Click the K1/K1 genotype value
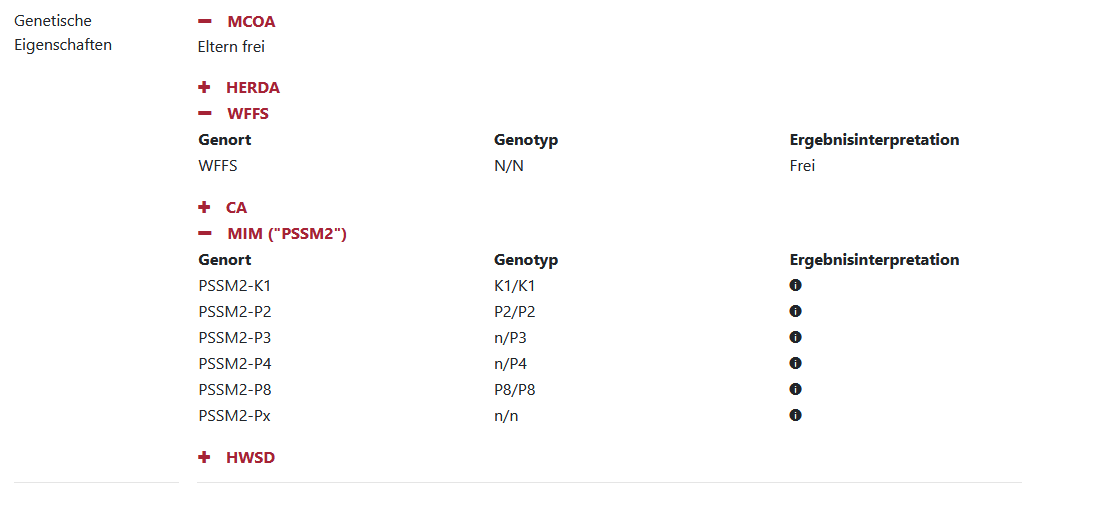The height and width of the screenshot is (511, 1100). coord(515,286)
